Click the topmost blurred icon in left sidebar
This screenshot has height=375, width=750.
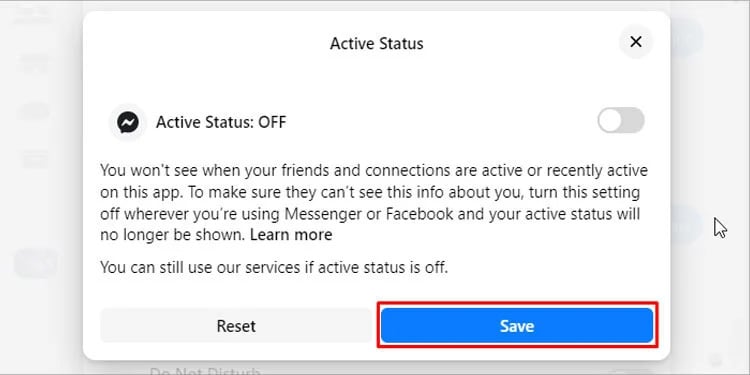(33, 13)
